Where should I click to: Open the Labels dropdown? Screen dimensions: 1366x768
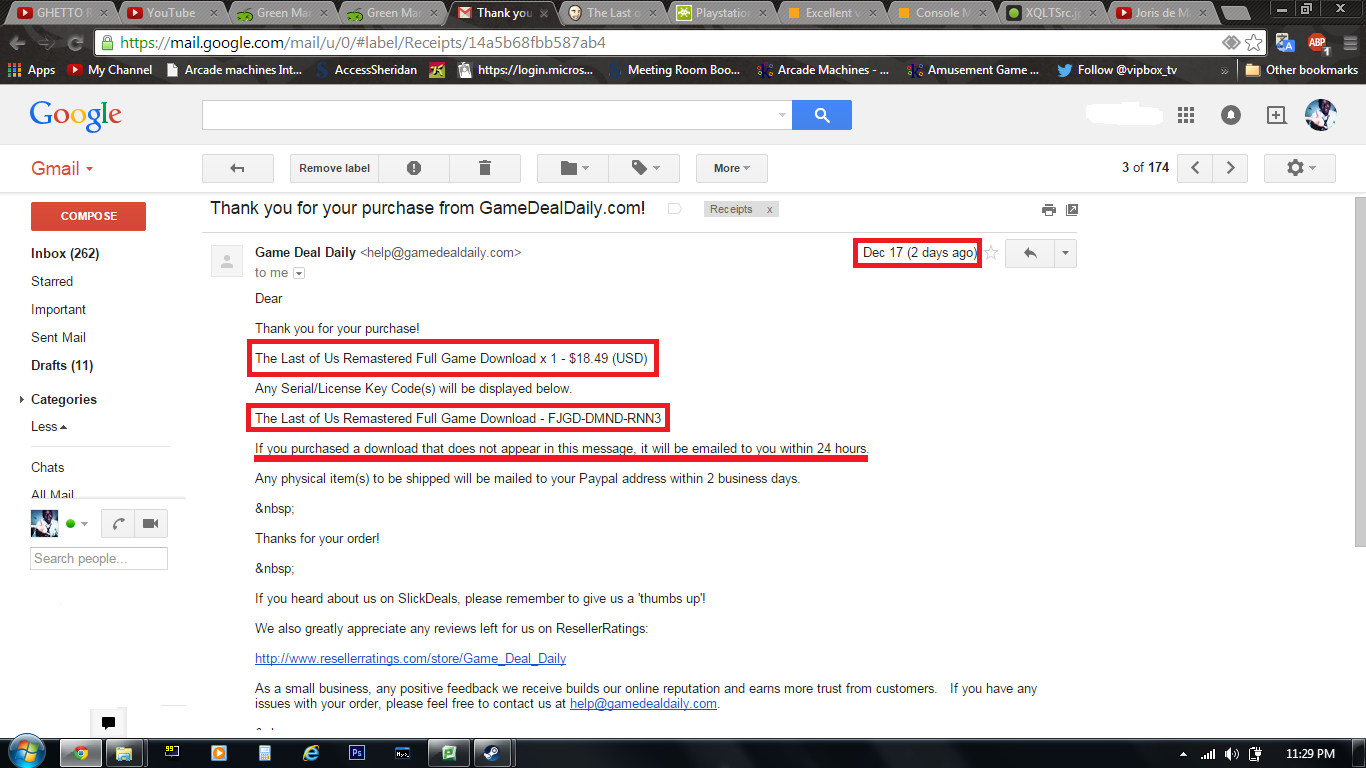coord(644,168)
